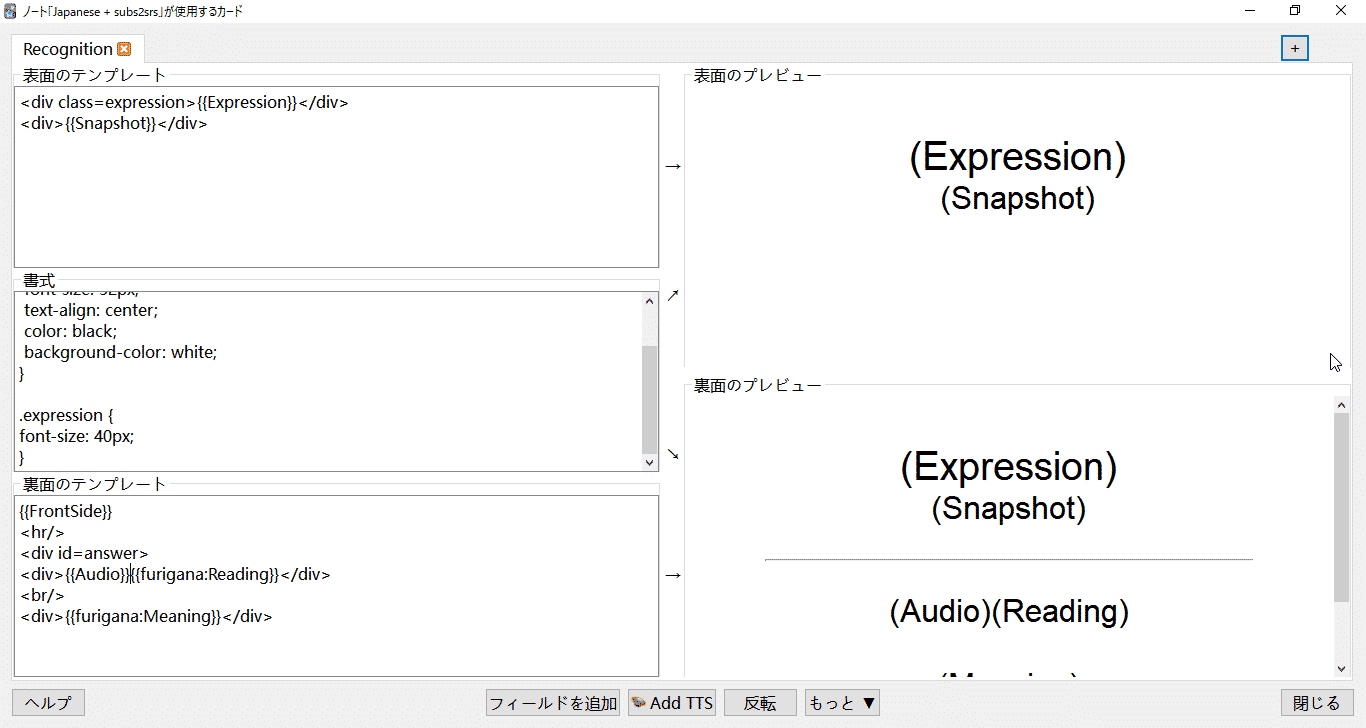Click the '.expression {' selector line
Image resolution: width=1366 pixels, height=728 pixels.
(x=68, y=415)
